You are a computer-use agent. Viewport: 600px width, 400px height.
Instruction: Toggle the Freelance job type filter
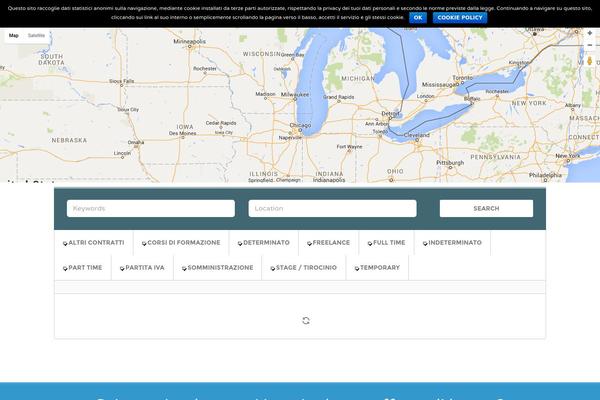328,243
